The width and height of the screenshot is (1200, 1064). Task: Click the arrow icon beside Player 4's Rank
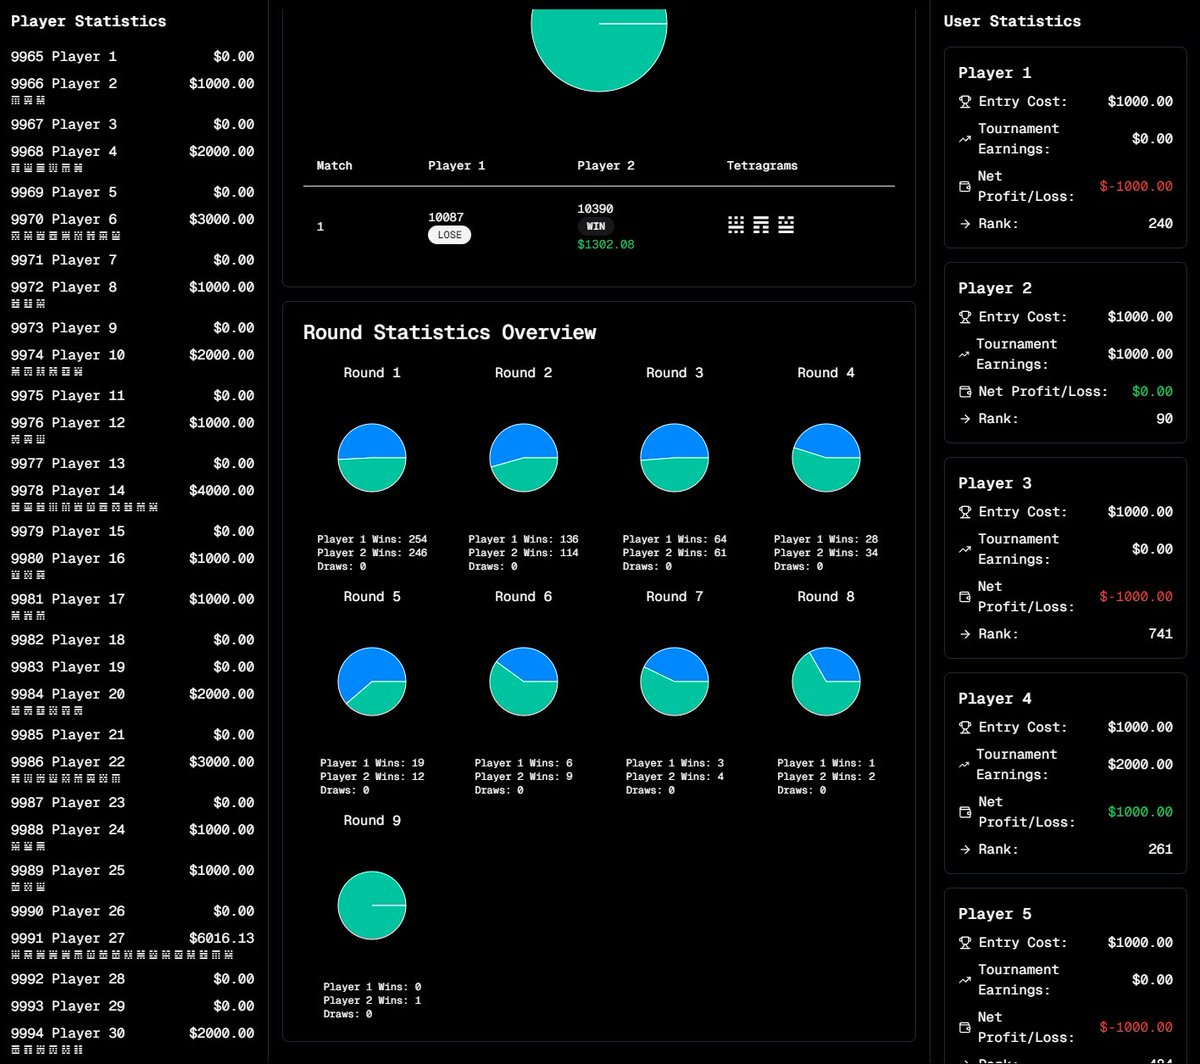[x=965, y=850]
